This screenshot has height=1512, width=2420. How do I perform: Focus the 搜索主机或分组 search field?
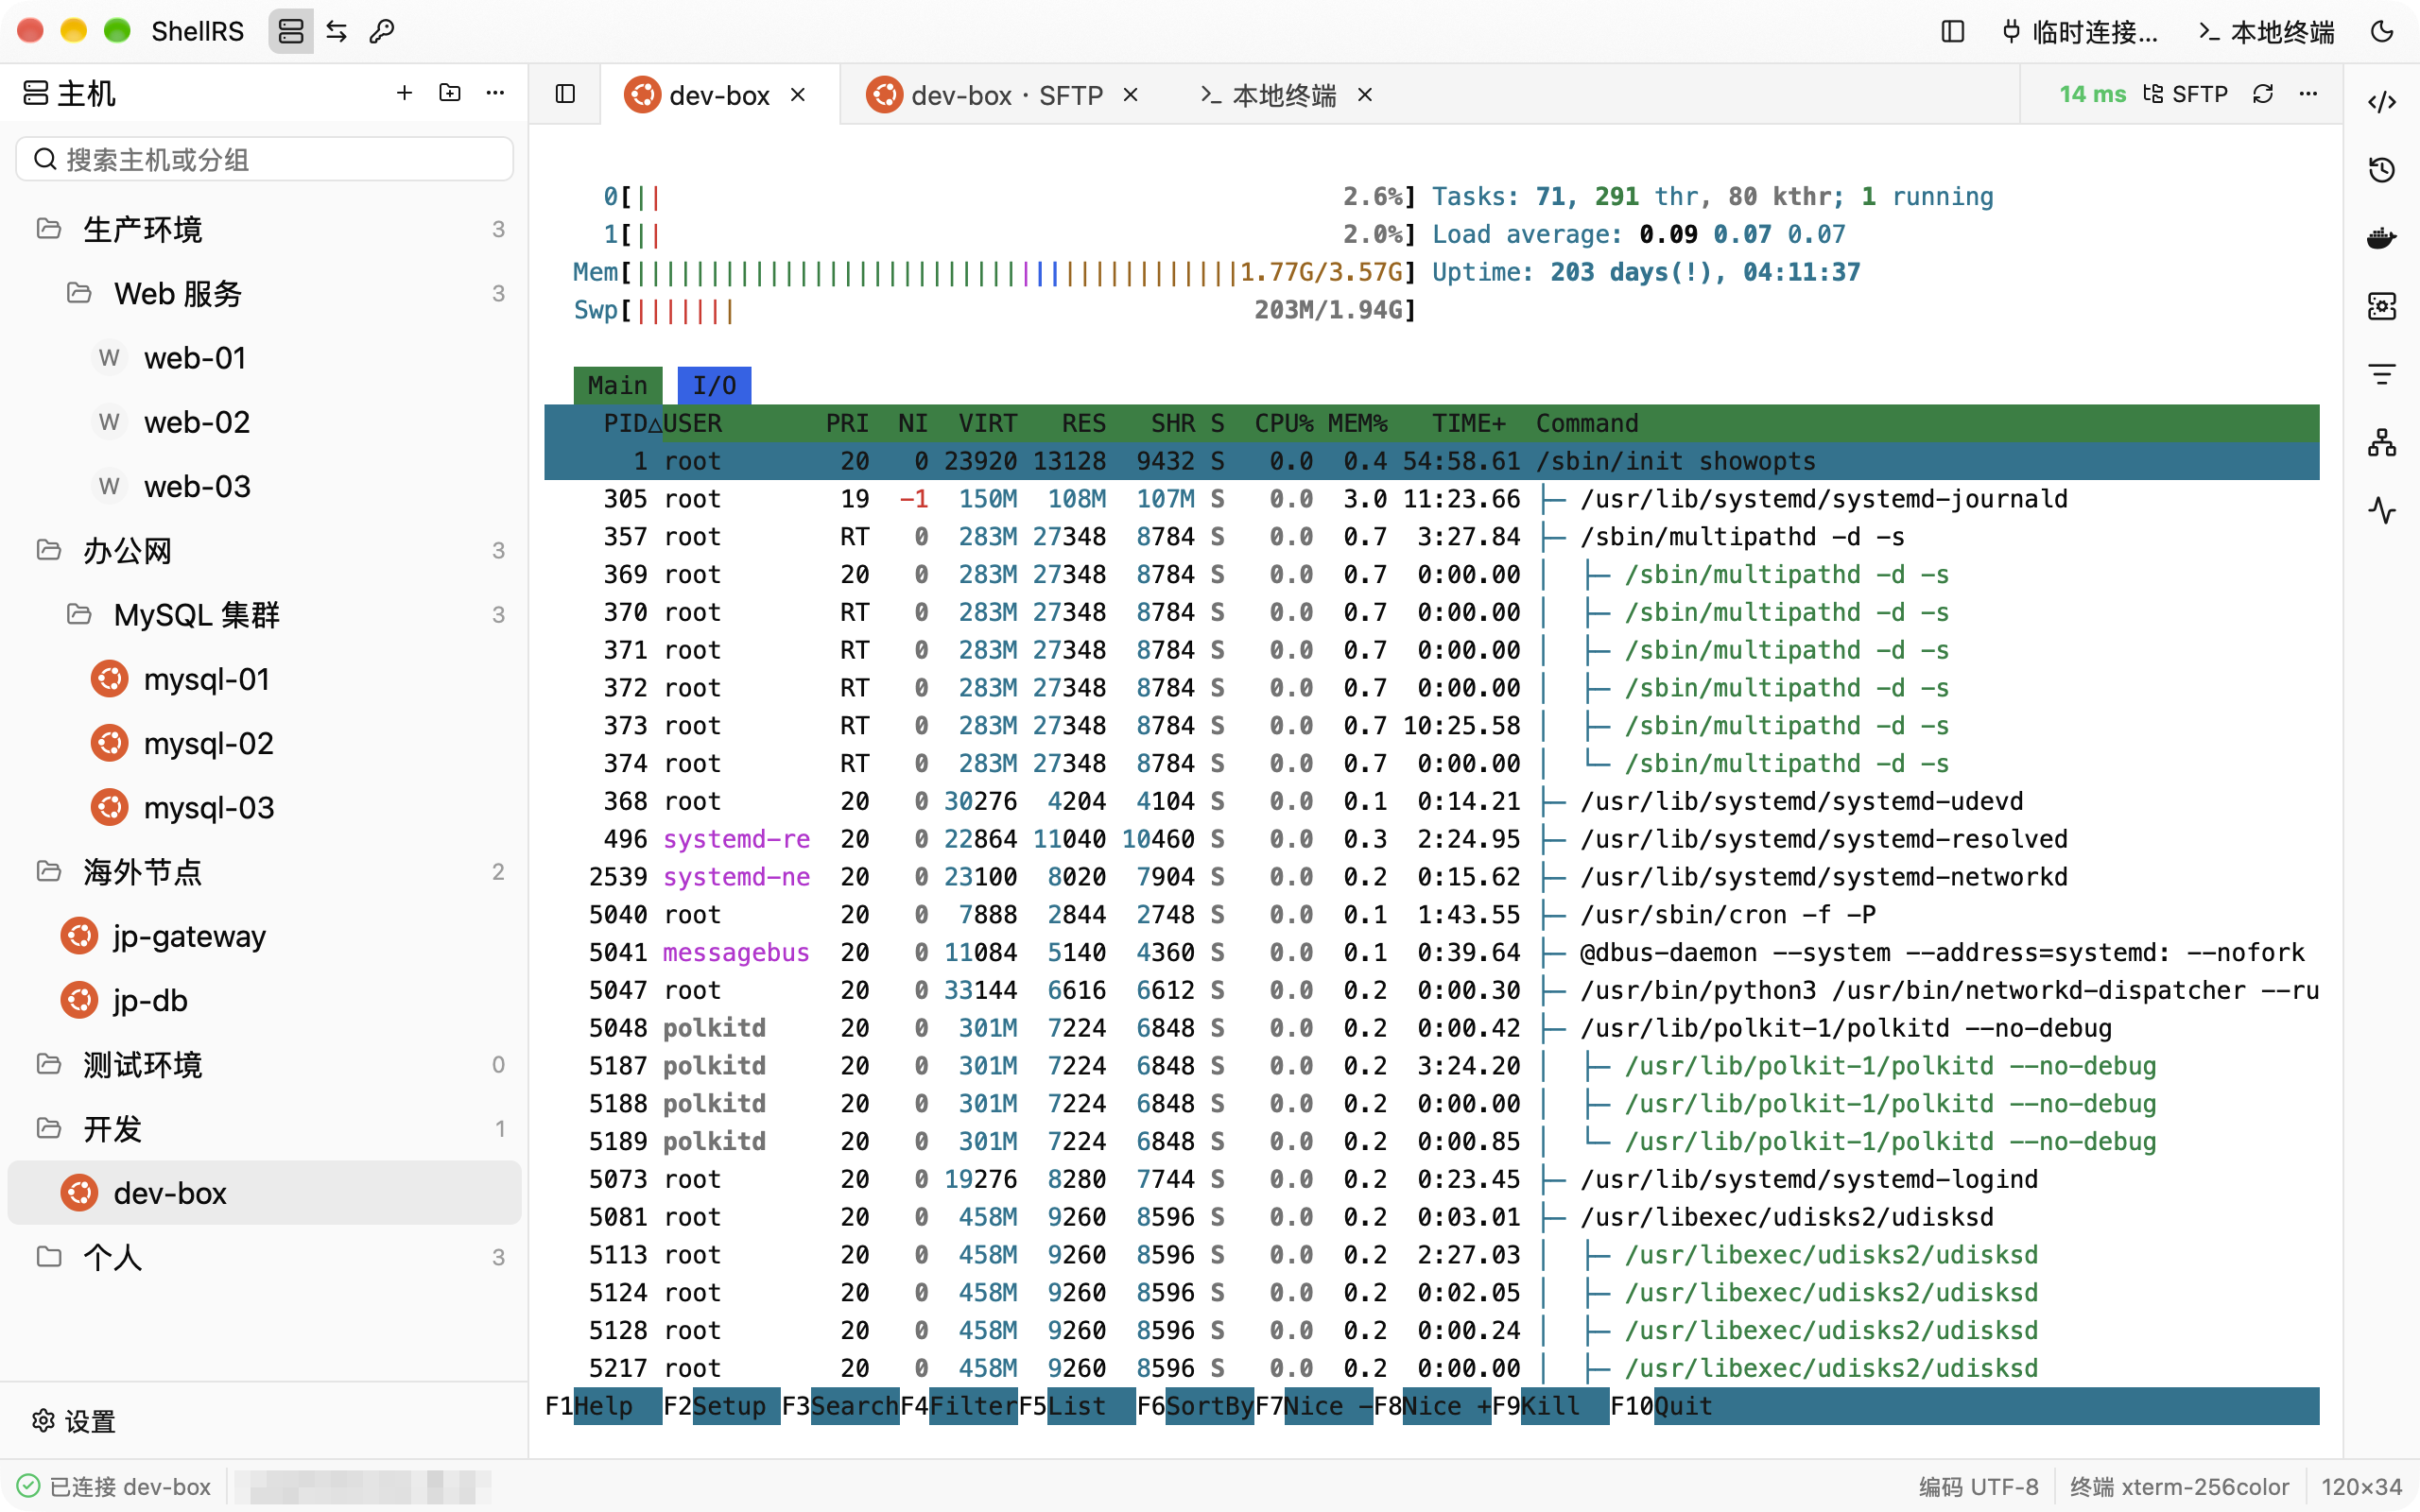(265, 159)
